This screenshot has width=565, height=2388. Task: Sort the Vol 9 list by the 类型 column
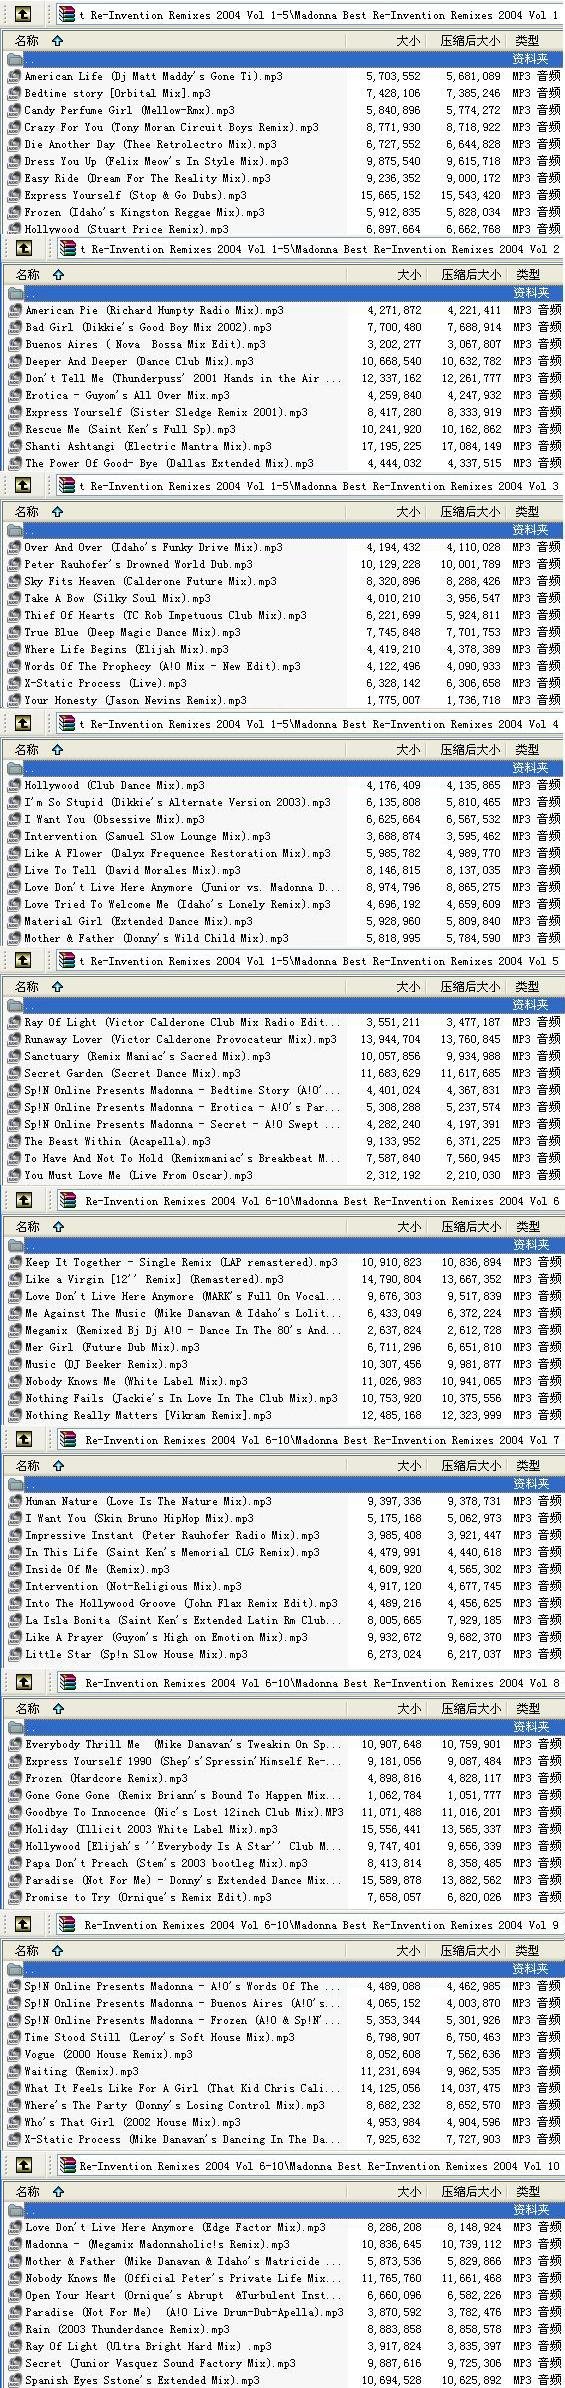coord(527,1950)
